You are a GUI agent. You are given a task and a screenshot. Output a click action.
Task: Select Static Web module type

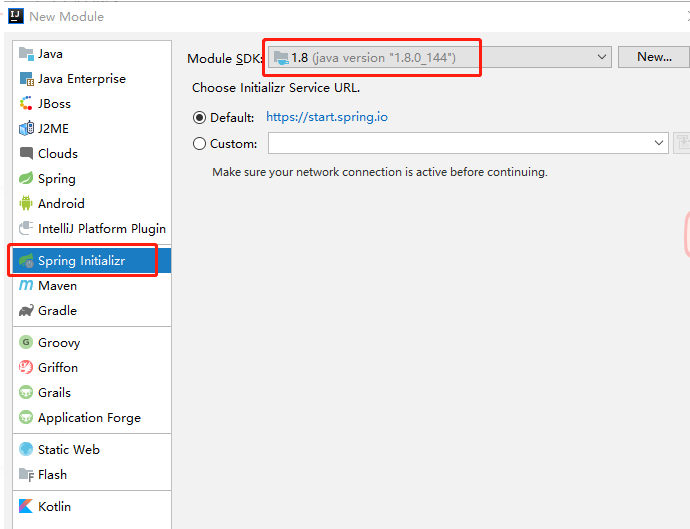click(92, 449)
